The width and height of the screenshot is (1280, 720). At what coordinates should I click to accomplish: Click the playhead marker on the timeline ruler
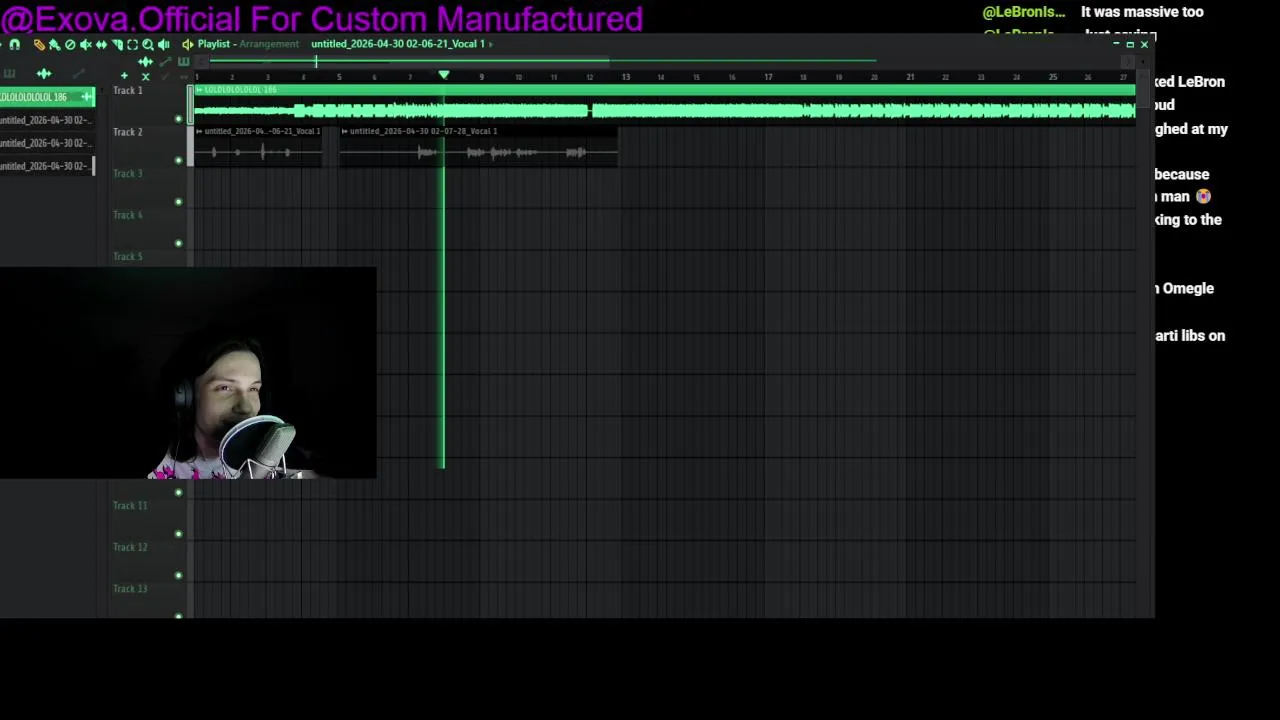coord(444,75)
